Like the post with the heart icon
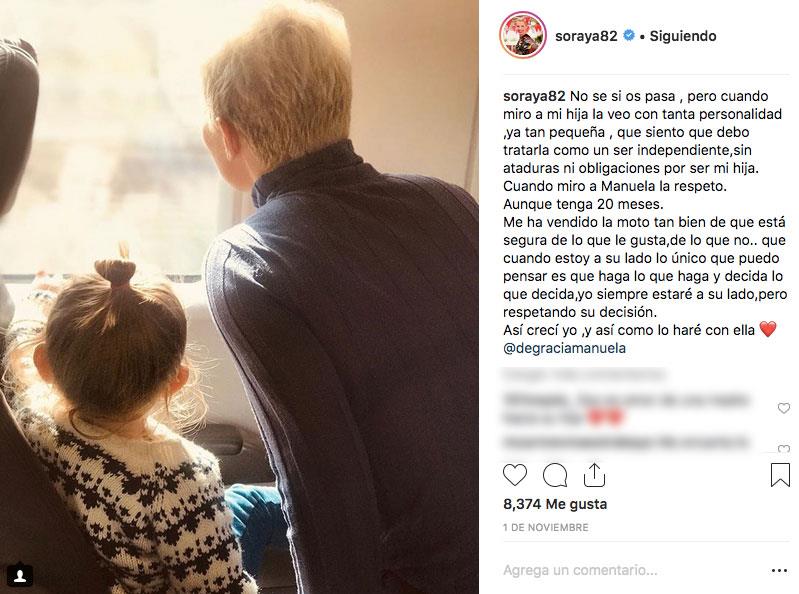Viewport: 799px width, 594px height. point(515,475)
